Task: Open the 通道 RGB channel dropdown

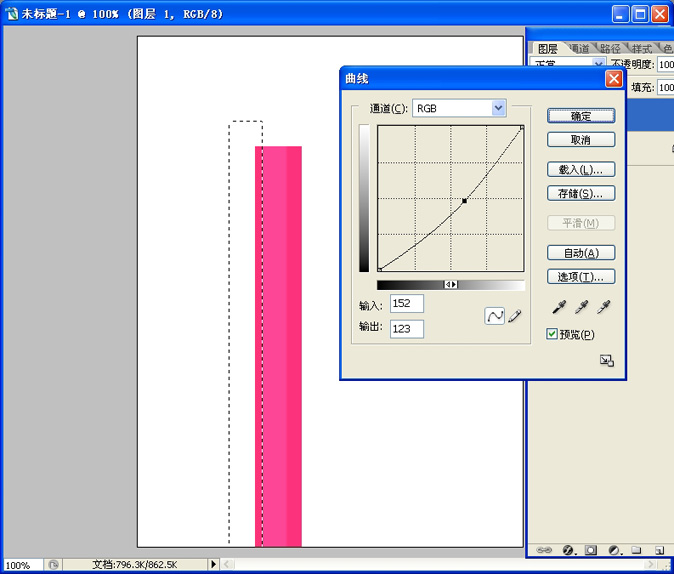Action: pyautogui.click(x=459, y=108)
